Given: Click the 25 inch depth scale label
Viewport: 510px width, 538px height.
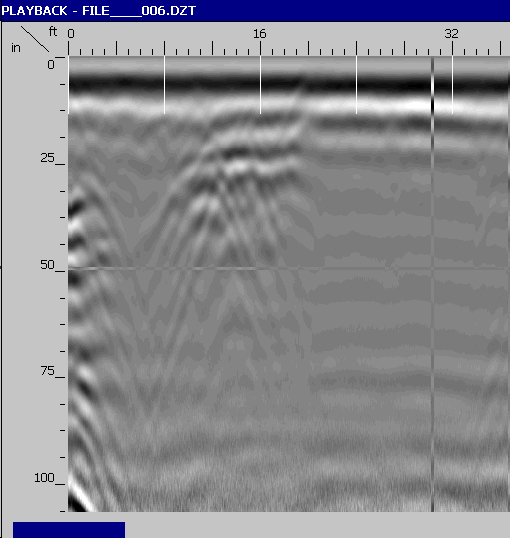Looking at the screenshot, I should 47,158.
